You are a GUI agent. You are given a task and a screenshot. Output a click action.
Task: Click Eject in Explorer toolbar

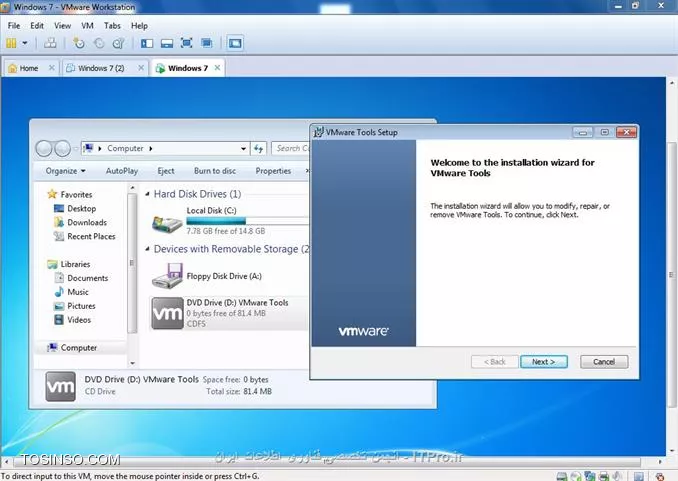166,171
